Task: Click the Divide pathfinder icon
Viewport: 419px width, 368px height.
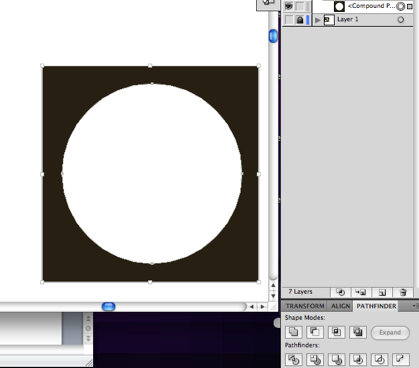Action: [x=294, y=359]
